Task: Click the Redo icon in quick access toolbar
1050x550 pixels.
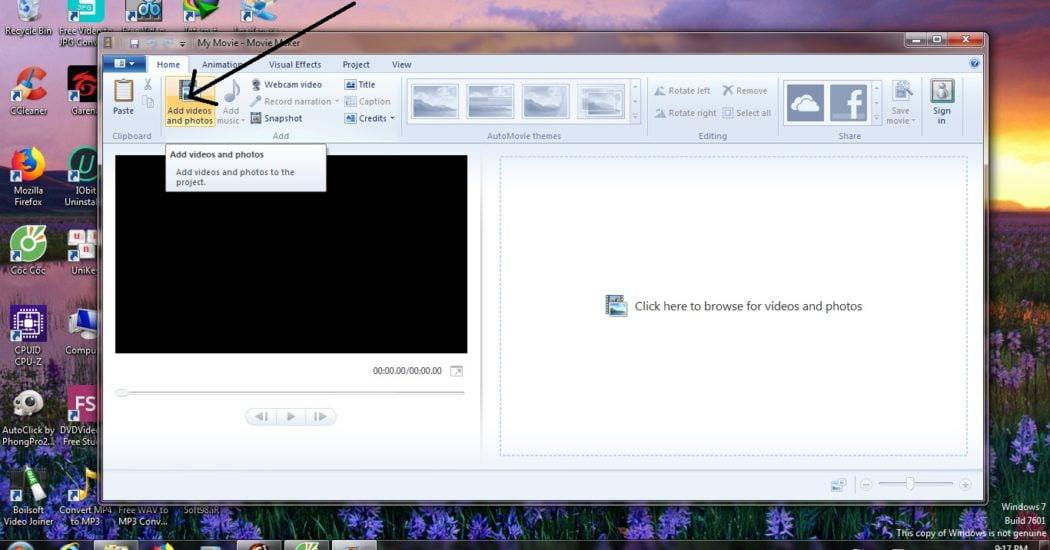Action: click(x=167, y=43)
